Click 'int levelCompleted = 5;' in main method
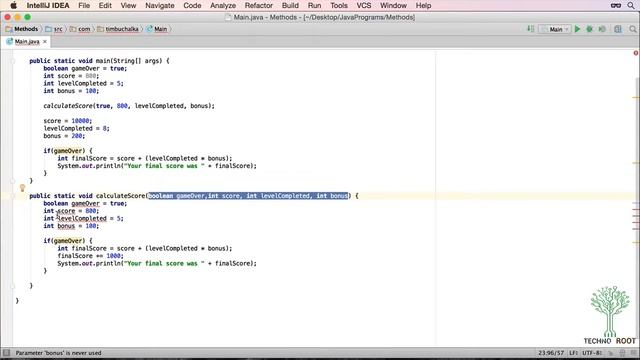The image size is (640, 360). [x=83, y=83]
